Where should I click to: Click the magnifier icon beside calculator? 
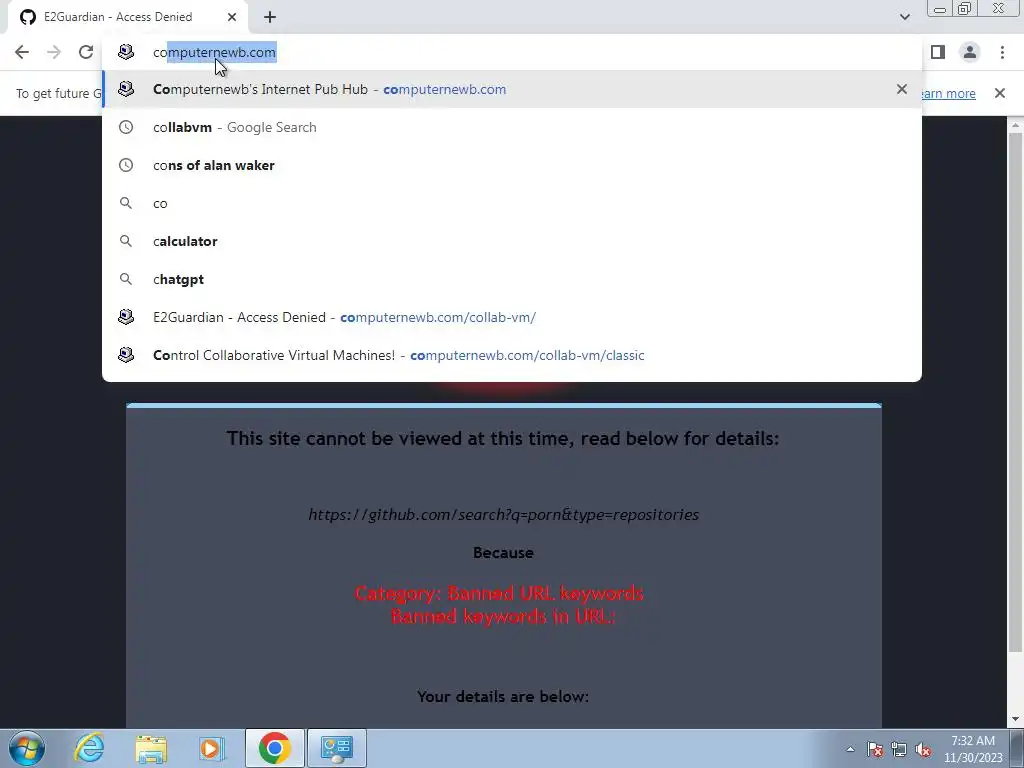click(126, 241)
